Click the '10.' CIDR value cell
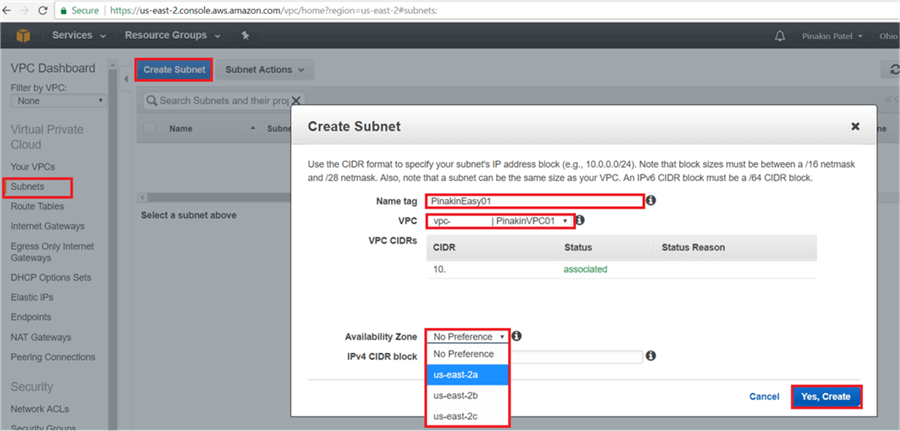This screenshot has width=900, height=431. click(439, 269)
